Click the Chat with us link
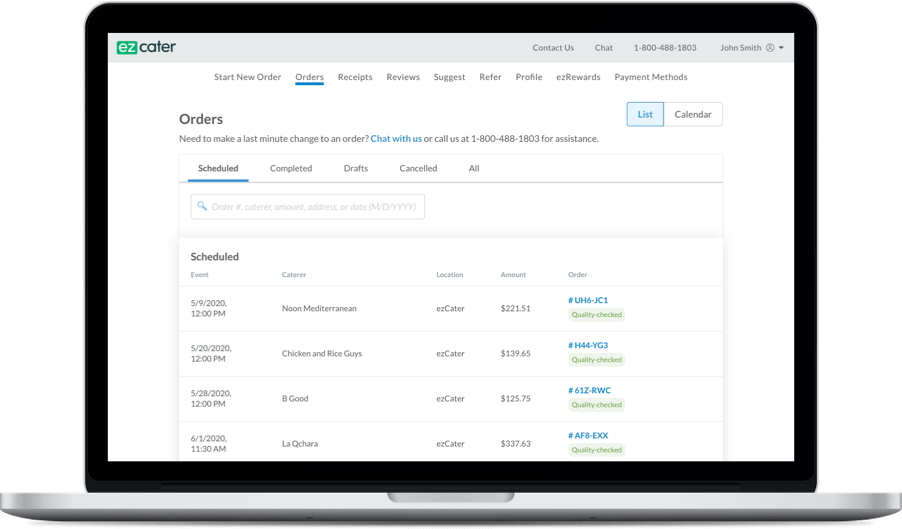 click(x=396, y=139)
